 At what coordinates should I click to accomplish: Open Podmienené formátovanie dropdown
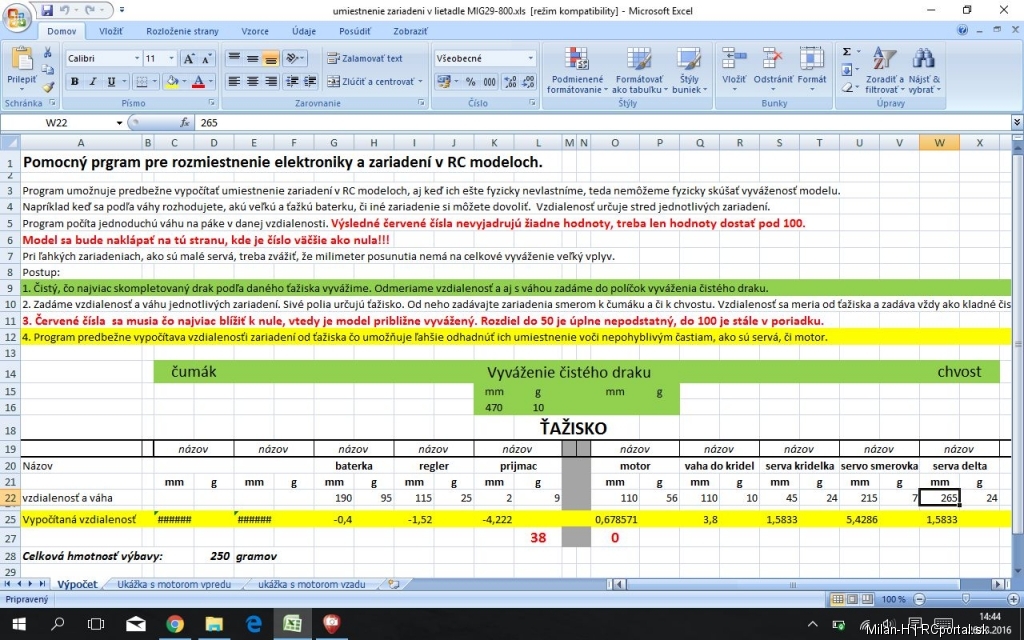[577, 71]
